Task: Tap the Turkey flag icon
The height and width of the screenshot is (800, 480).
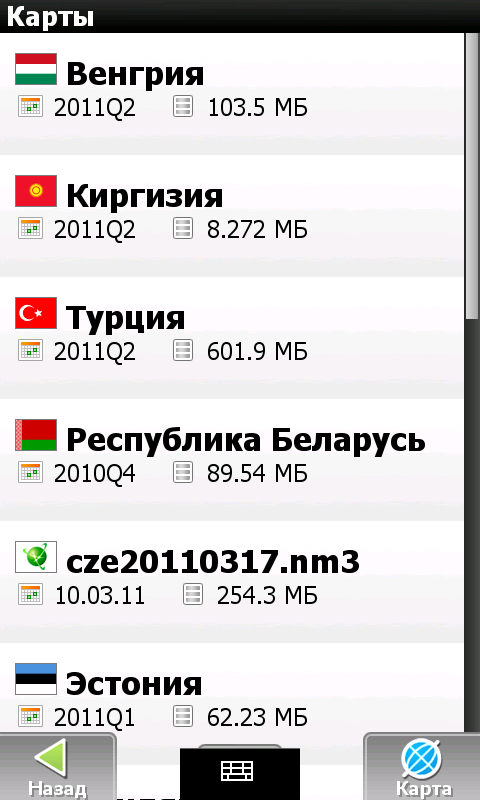Action: pos(36,313)
